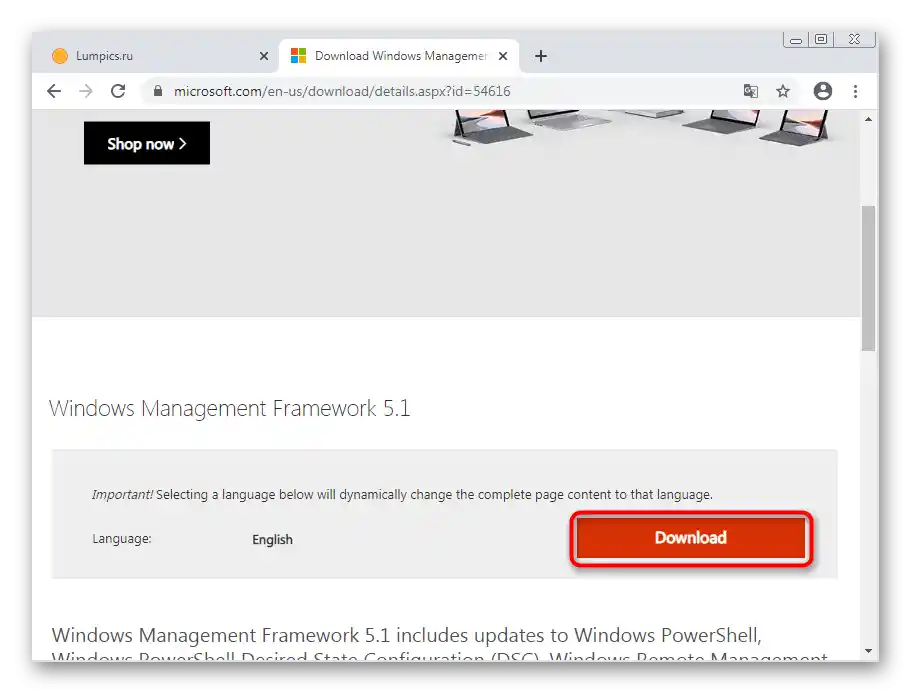This screenshot has width=911, height=694.
Task: Click the Language: label
Action: (x=122, y=539)
